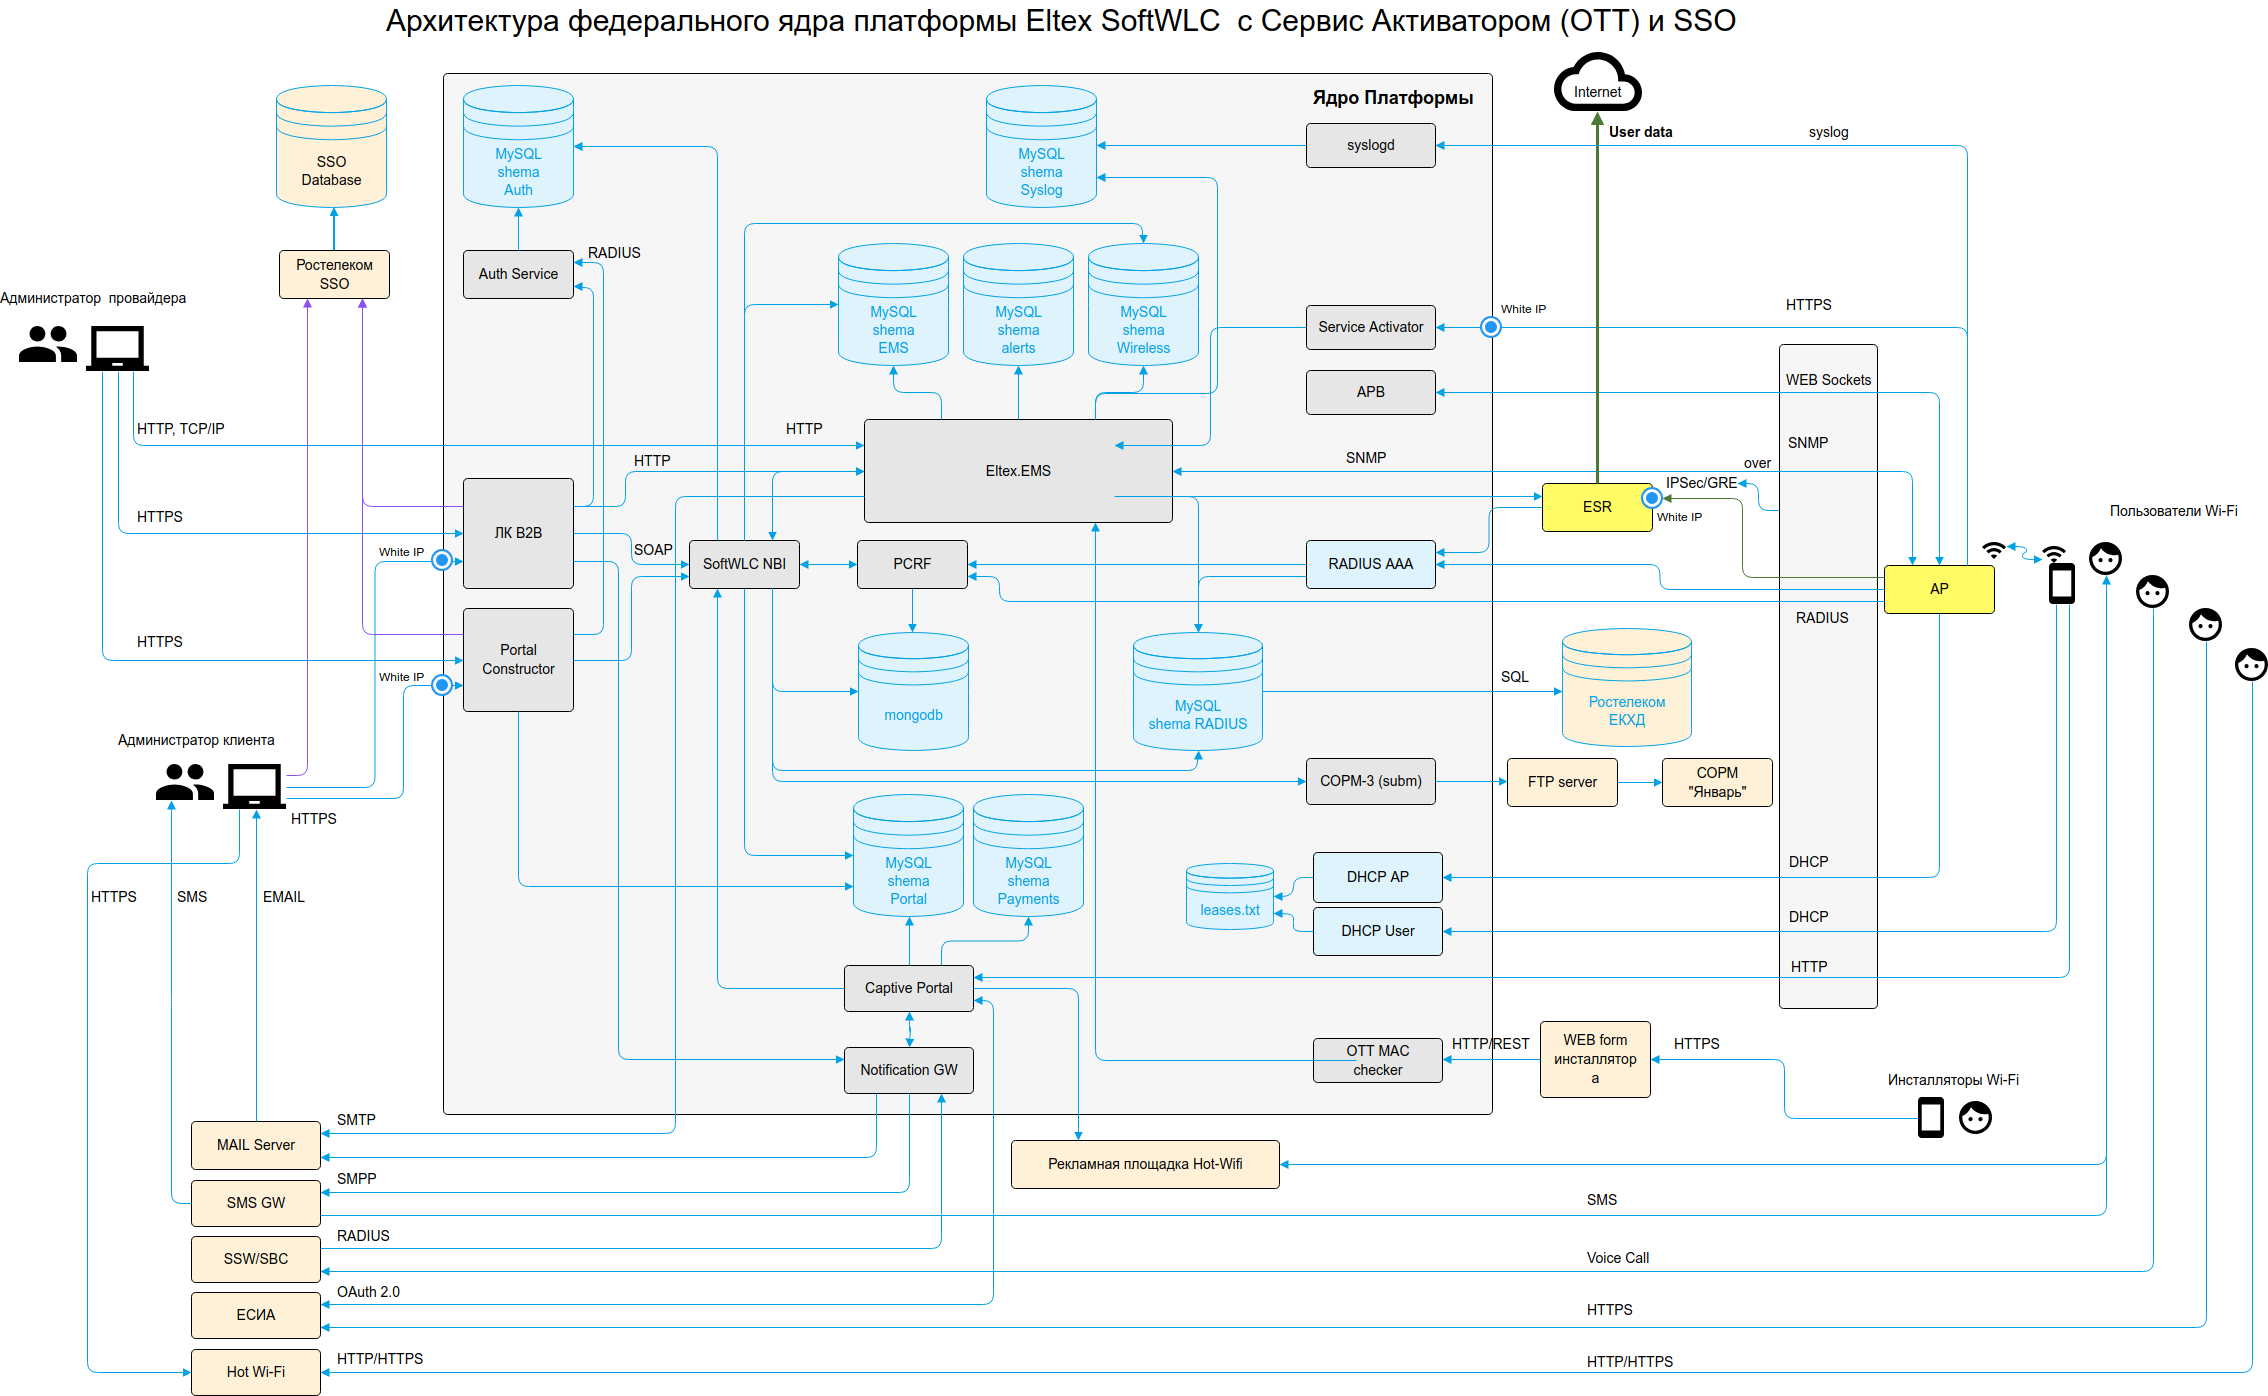Click White IP circle at Portal Constructor
Image resolution: width=2268 pixels, height=1396 pixels.
441,685
